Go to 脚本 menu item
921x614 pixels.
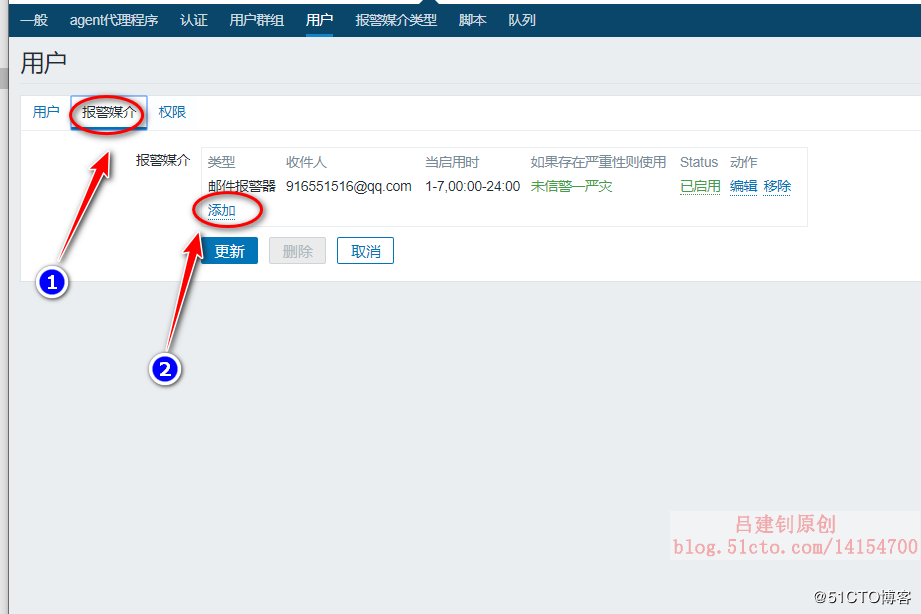tap(473, 20)
